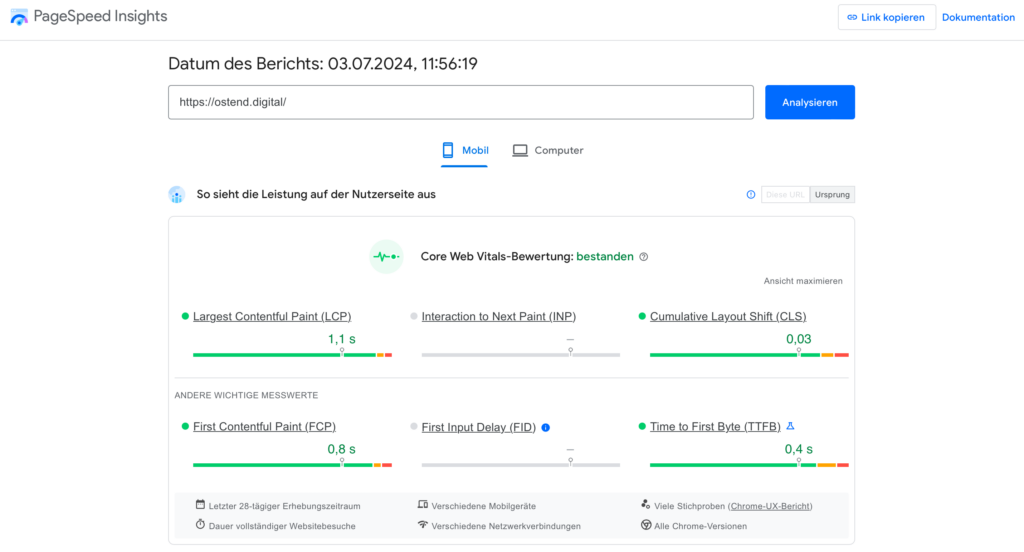Select the Diese URL toggle option
Screen dimensions: 1024x552
coord(785,195)
